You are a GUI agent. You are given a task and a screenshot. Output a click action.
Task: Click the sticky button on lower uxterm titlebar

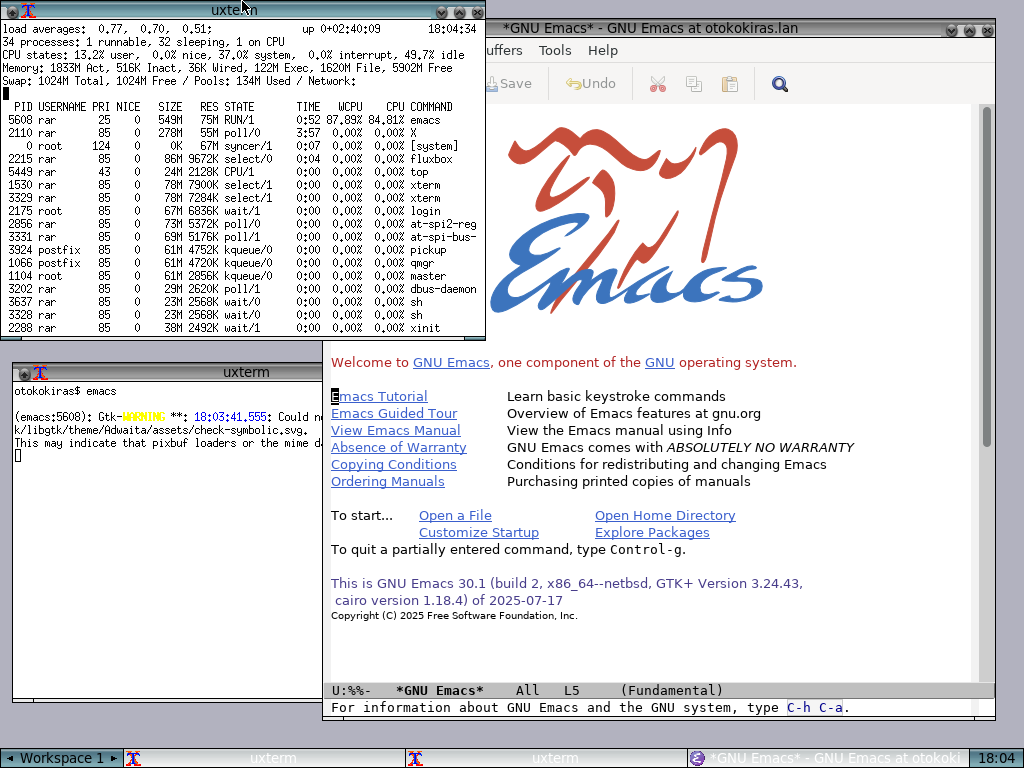coord(25,373)
